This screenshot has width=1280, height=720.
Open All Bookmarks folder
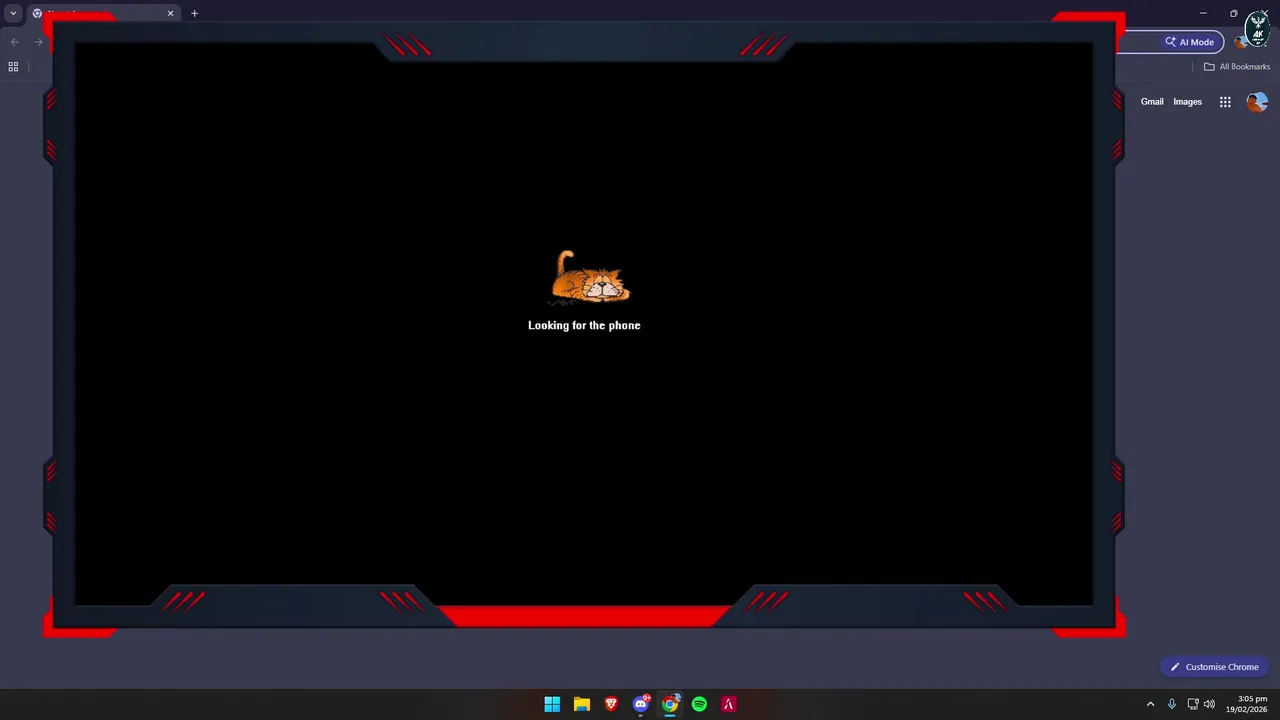pos(1236,67)
